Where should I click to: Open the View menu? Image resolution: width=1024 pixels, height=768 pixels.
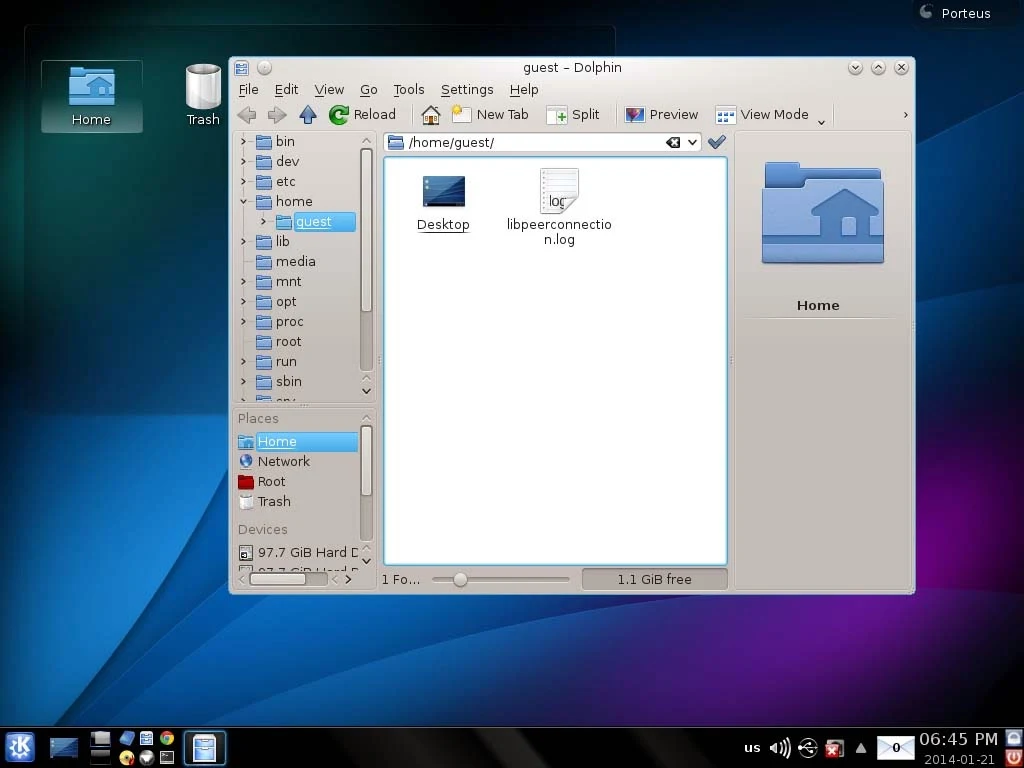[x=328, y=89]
